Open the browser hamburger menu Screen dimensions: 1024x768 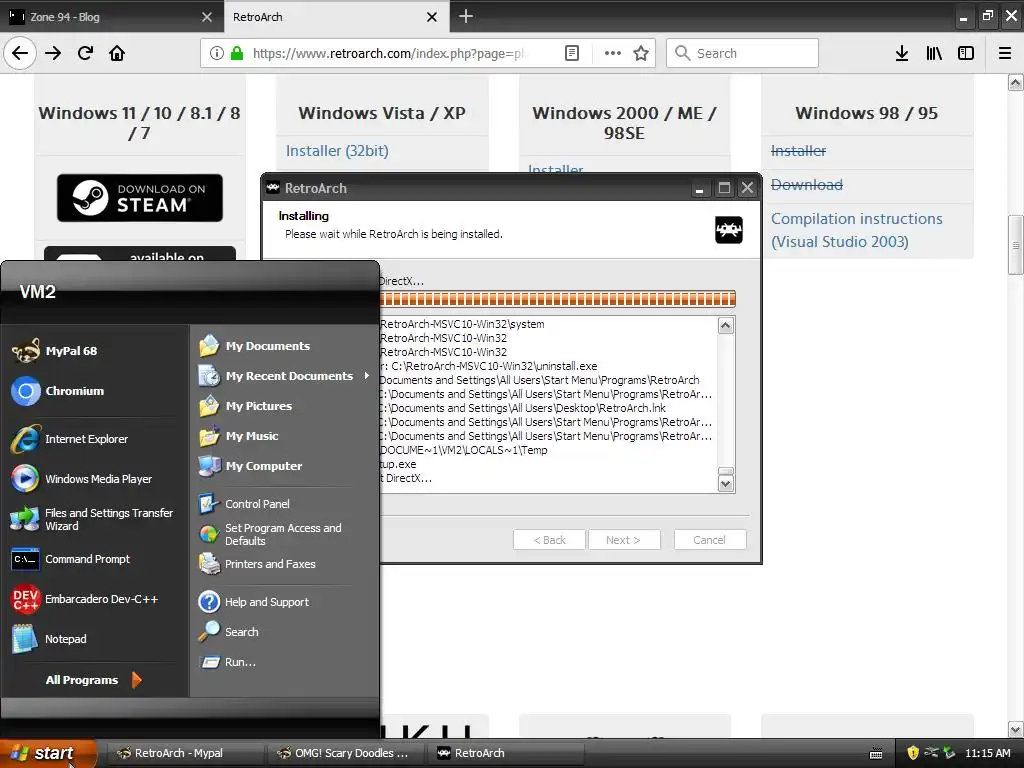pos(1005,53)
